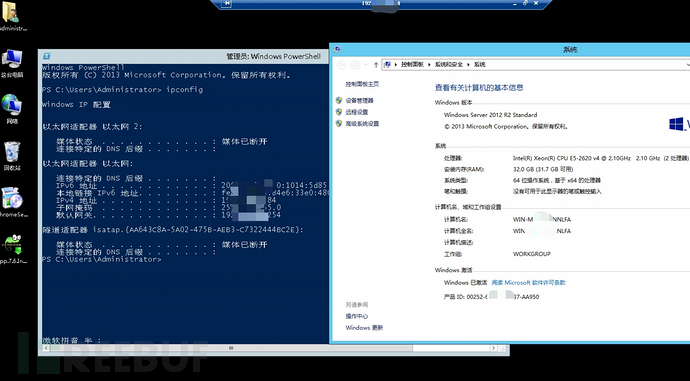The width and height of the screenshot is (690, 381).
Task: Click 阅读 Microsoft 软件许可条款 link
Action: 528,282
